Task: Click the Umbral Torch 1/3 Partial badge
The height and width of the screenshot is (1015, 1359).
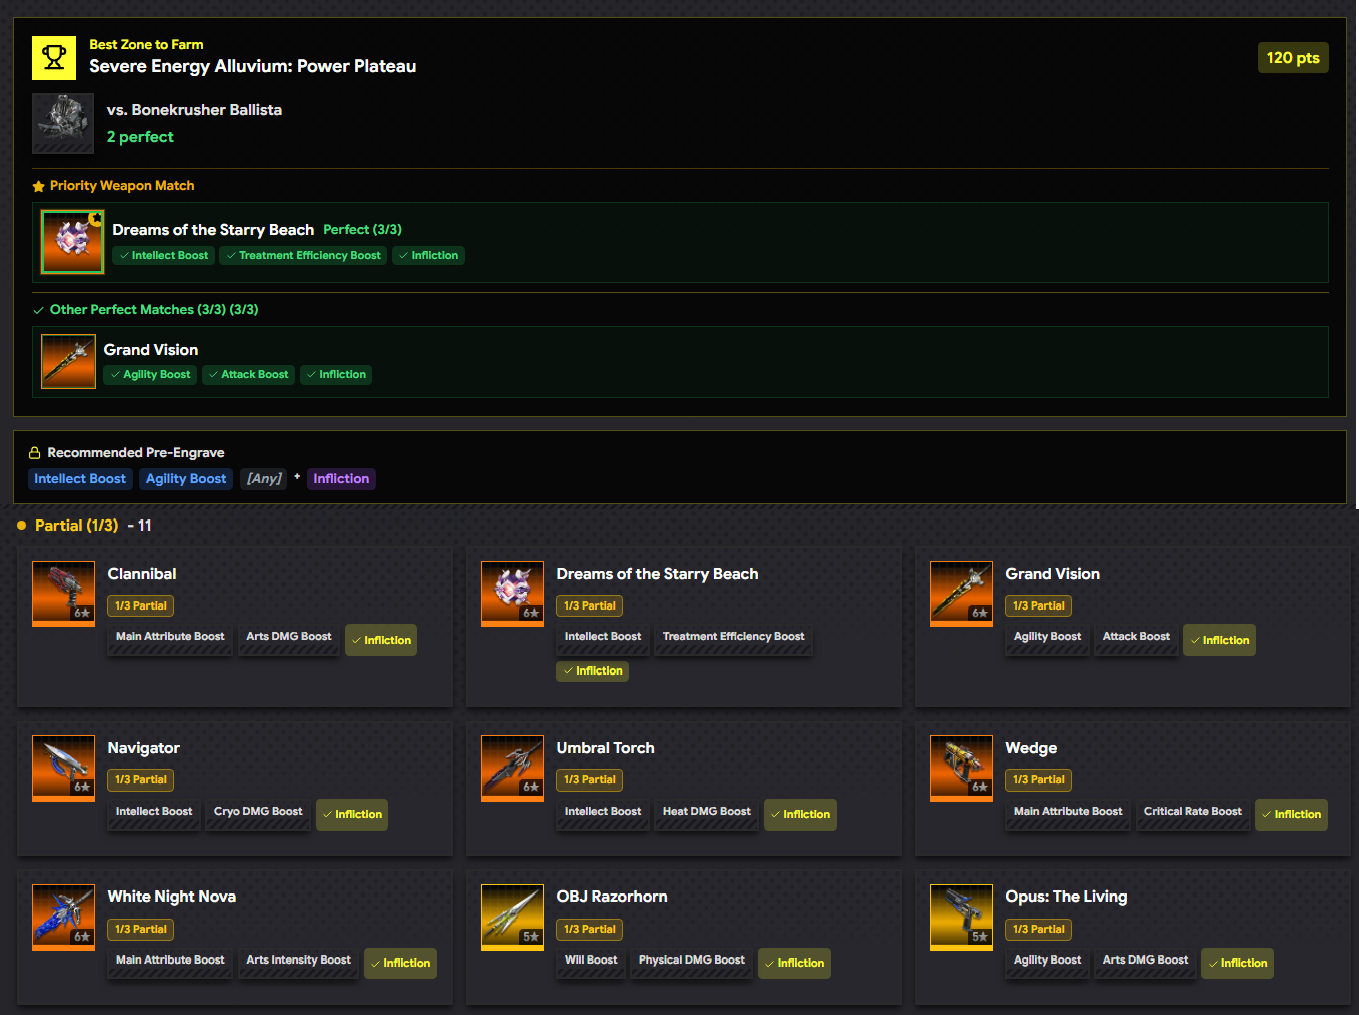Action: point(590,780)
